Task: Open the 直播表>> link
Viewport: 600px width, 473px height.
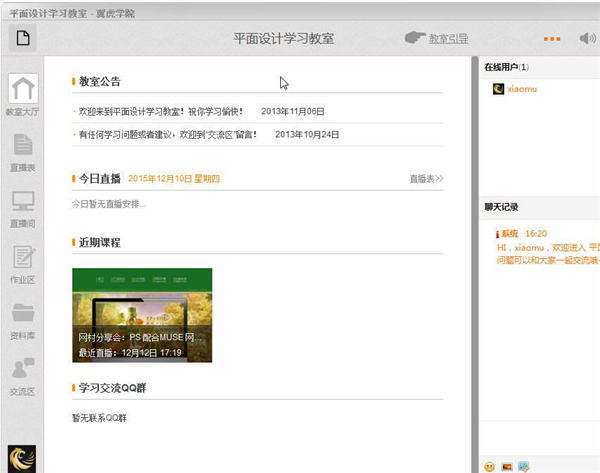Action: pos(426,179)
